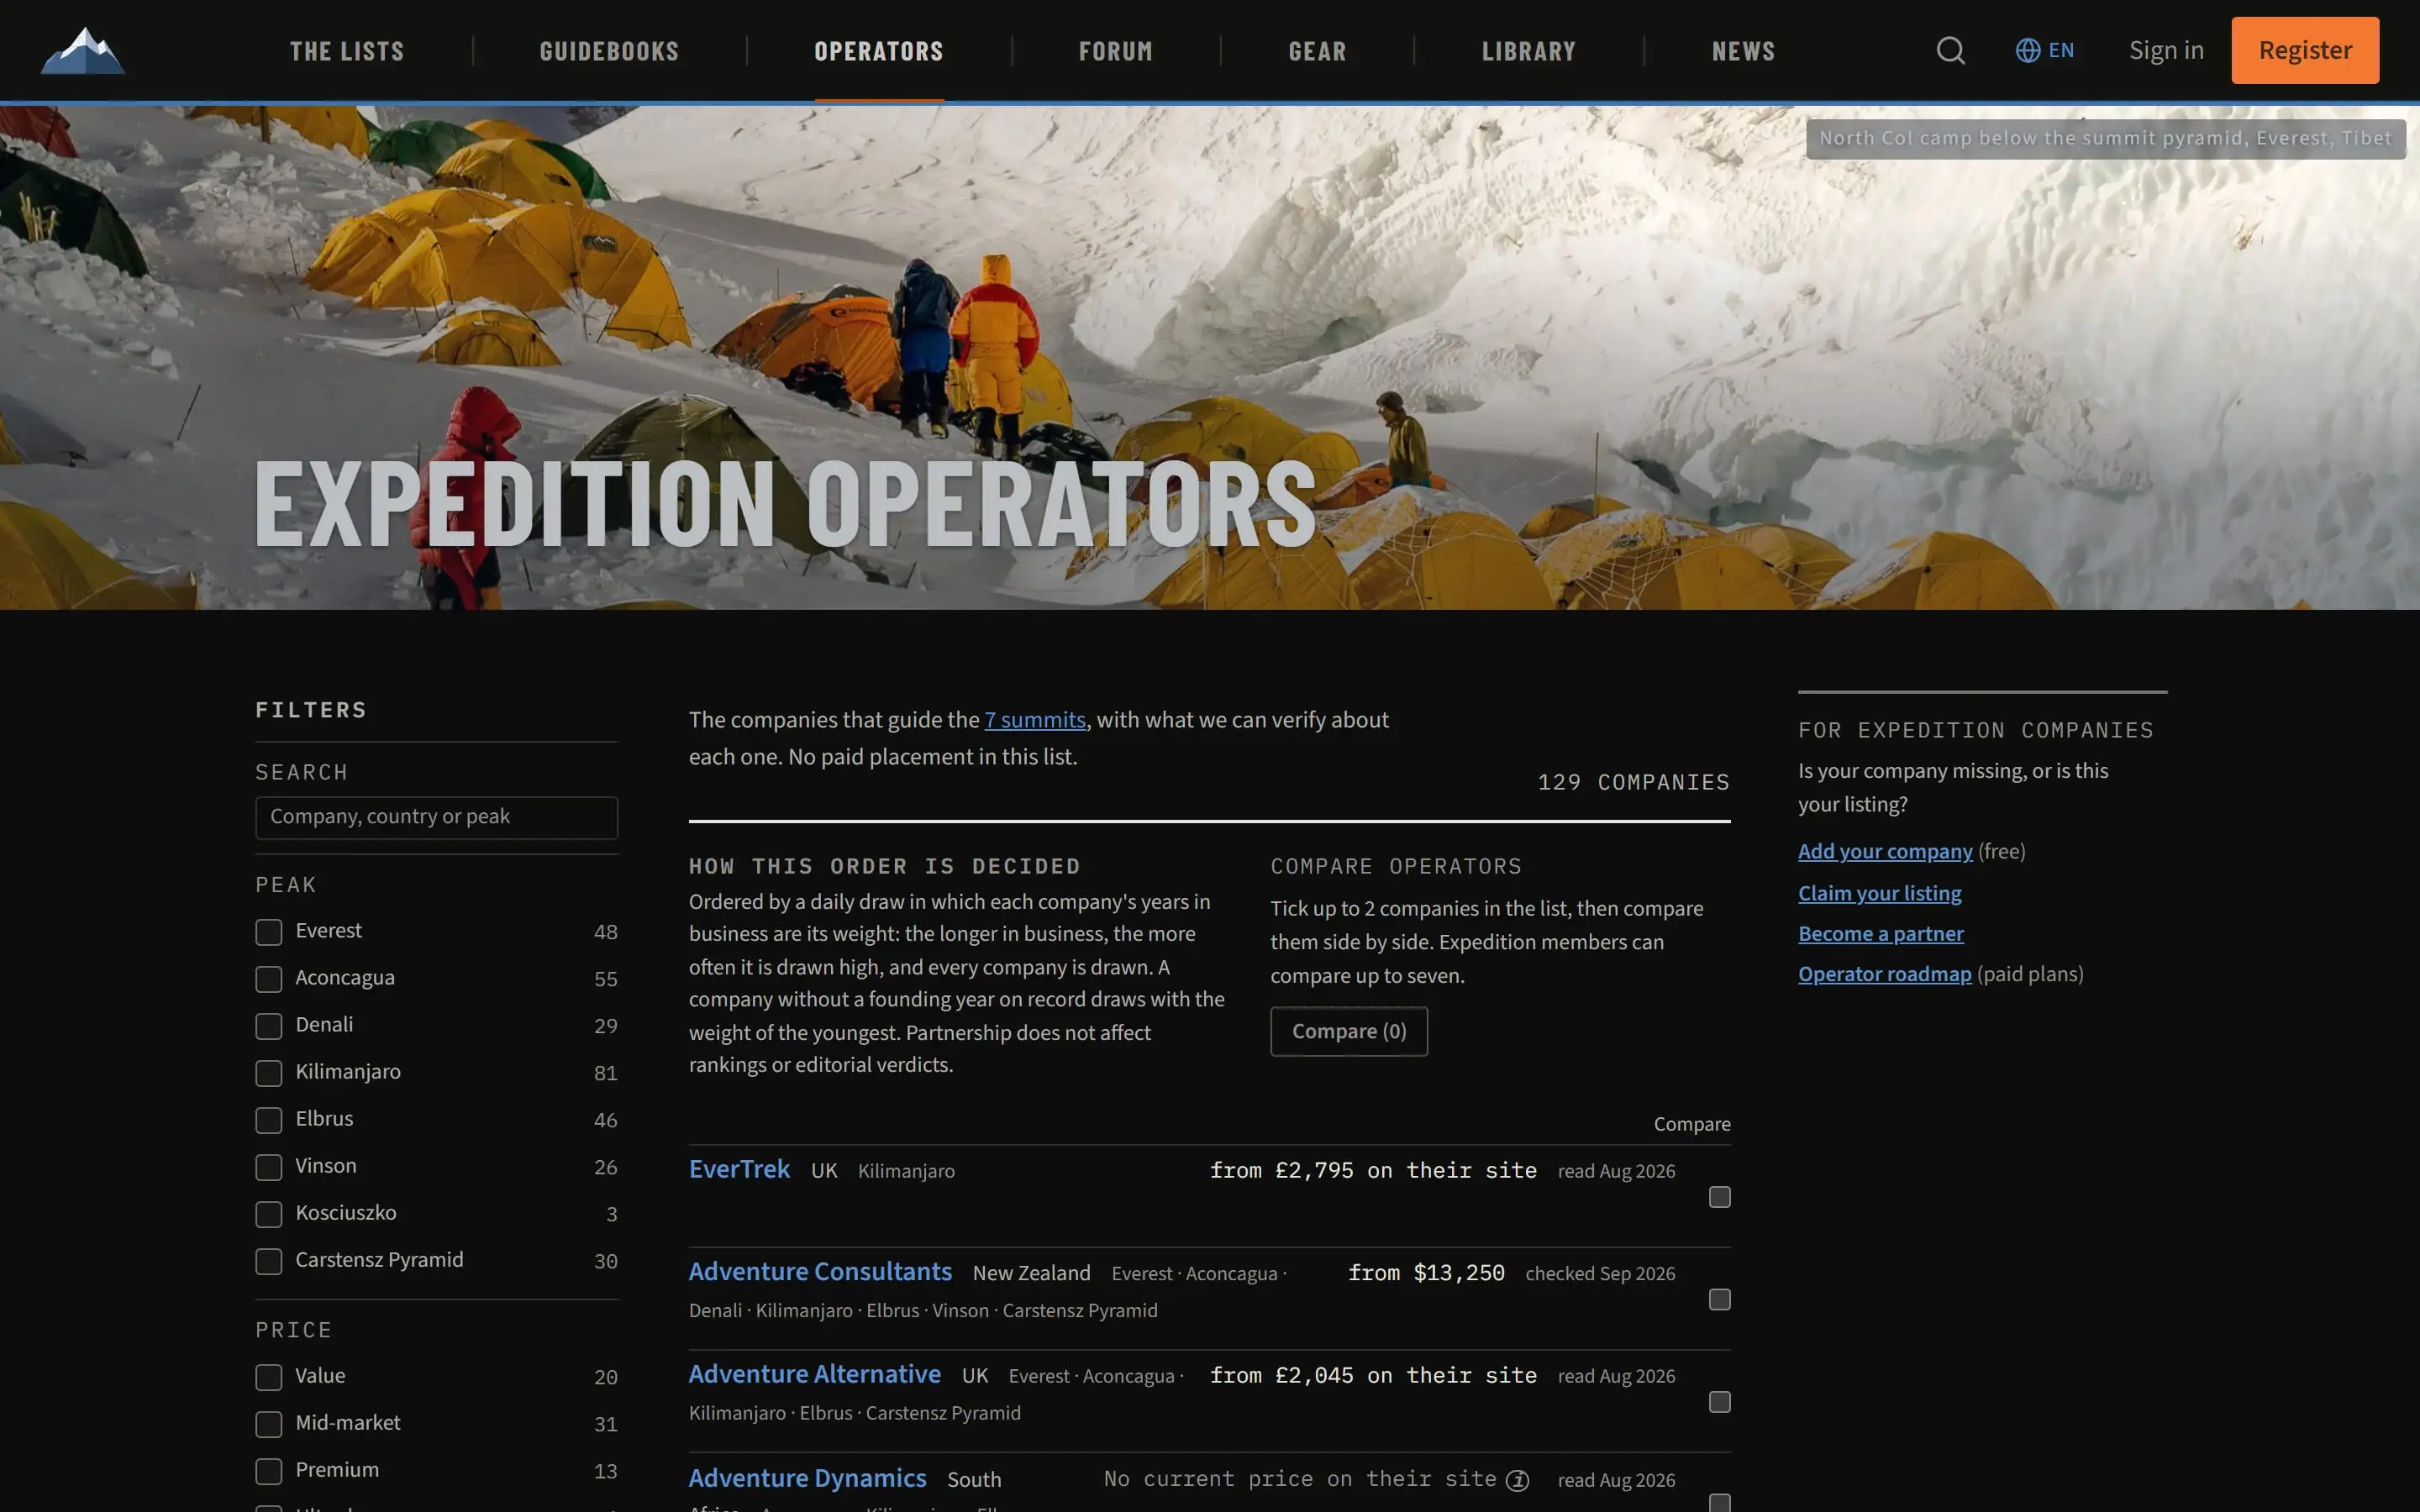This screenshot has width=2420, height=1512.
Task: Go to the GUIDEBOOKS menu item
Action: (609, 51)
